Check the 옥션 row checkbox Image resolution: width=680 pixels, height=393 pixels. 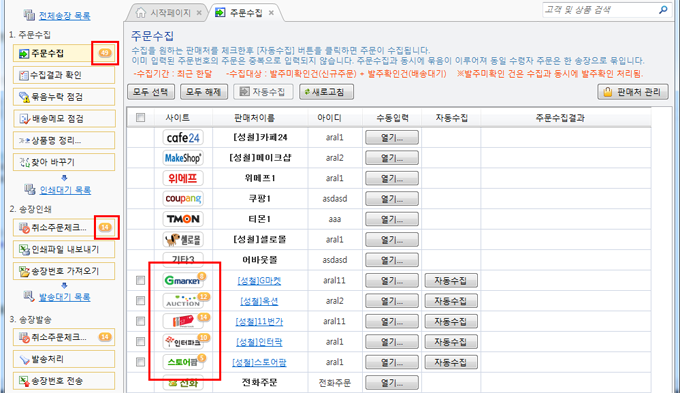(141, 301)
